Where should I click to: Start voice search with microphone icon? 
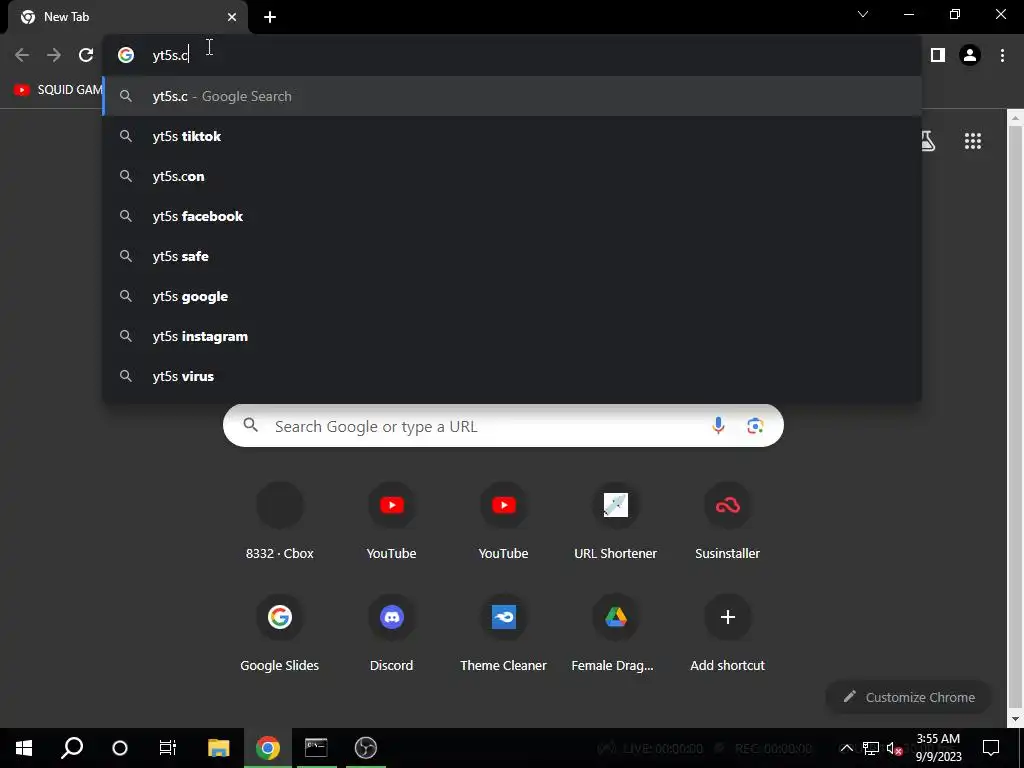(718, 426)
